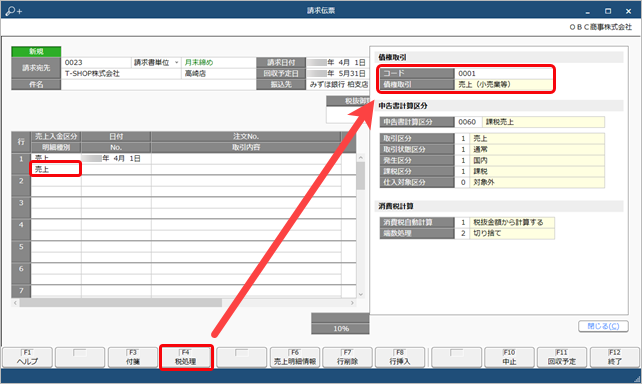Viewport: 642px width, 384px height.
Task: Click the 申告書計算区分 code 0060
Action: coord(468,122)
